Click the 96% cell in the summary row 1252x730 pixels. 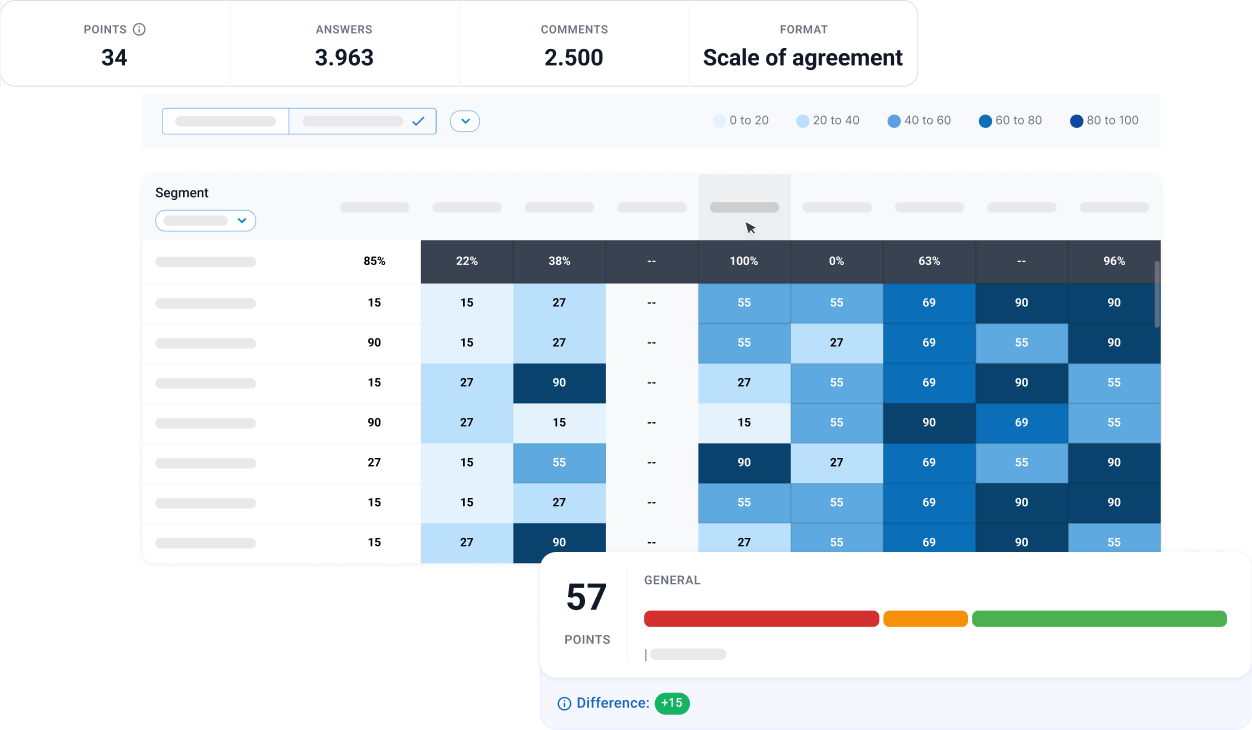1114,261
